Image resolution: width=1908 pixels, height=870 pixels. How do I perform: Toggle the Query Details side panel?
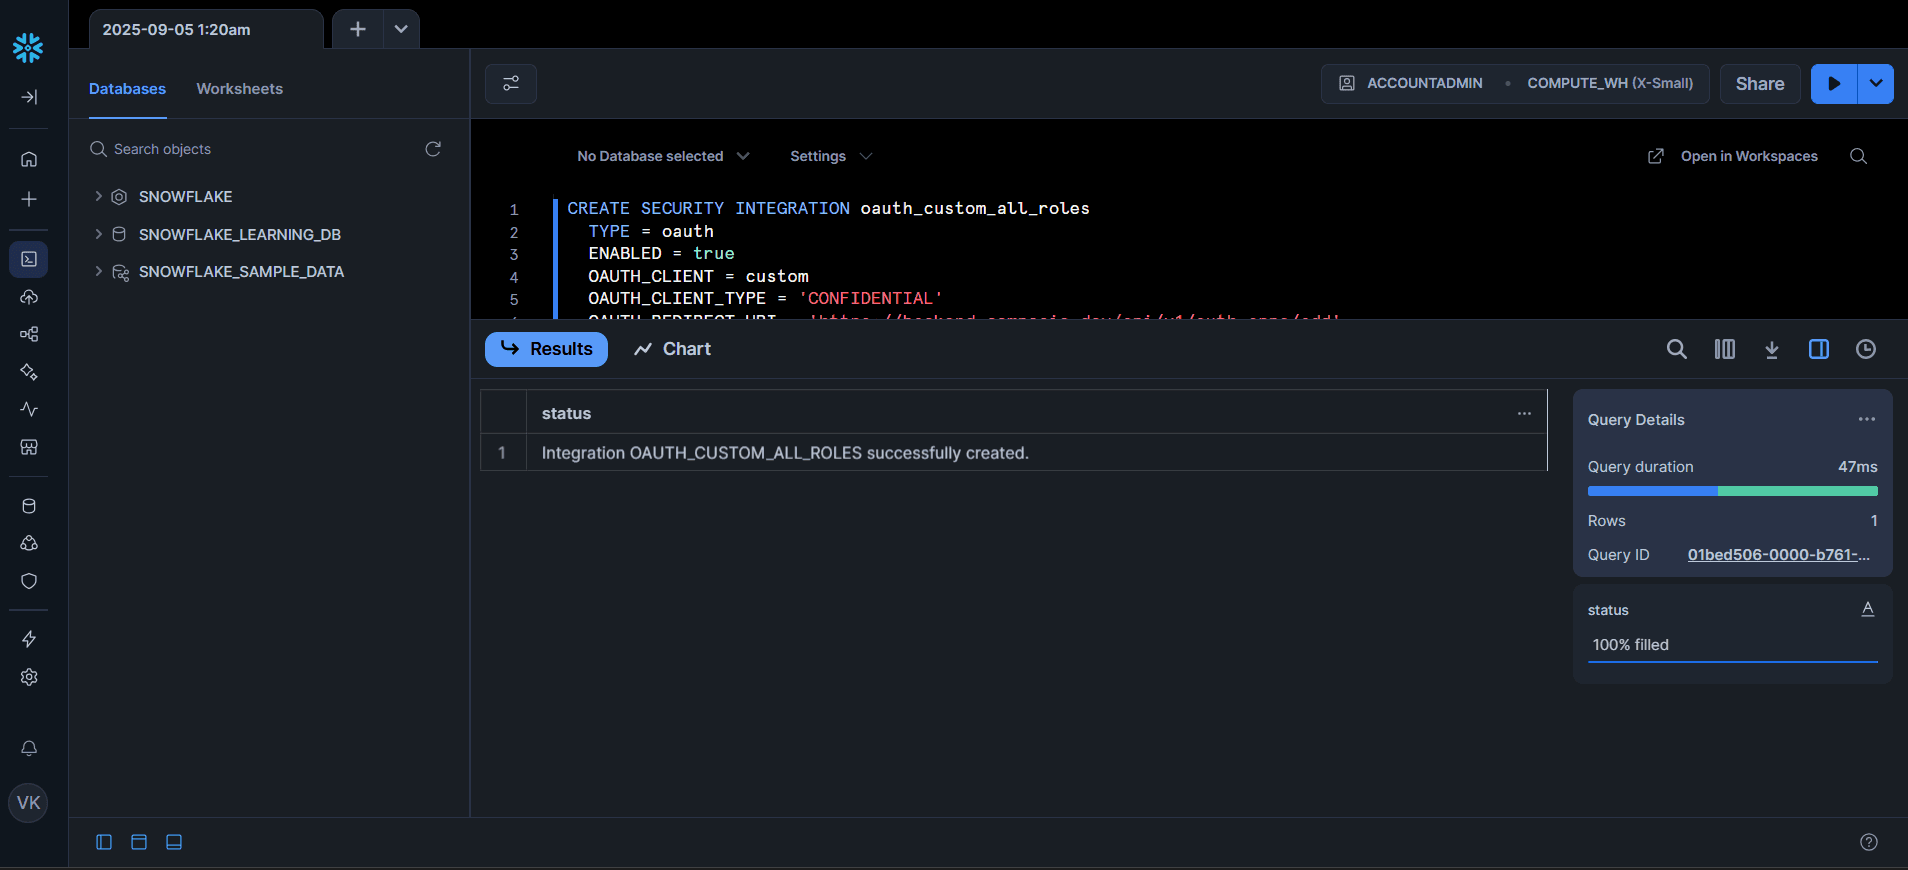click(1819, 349)
